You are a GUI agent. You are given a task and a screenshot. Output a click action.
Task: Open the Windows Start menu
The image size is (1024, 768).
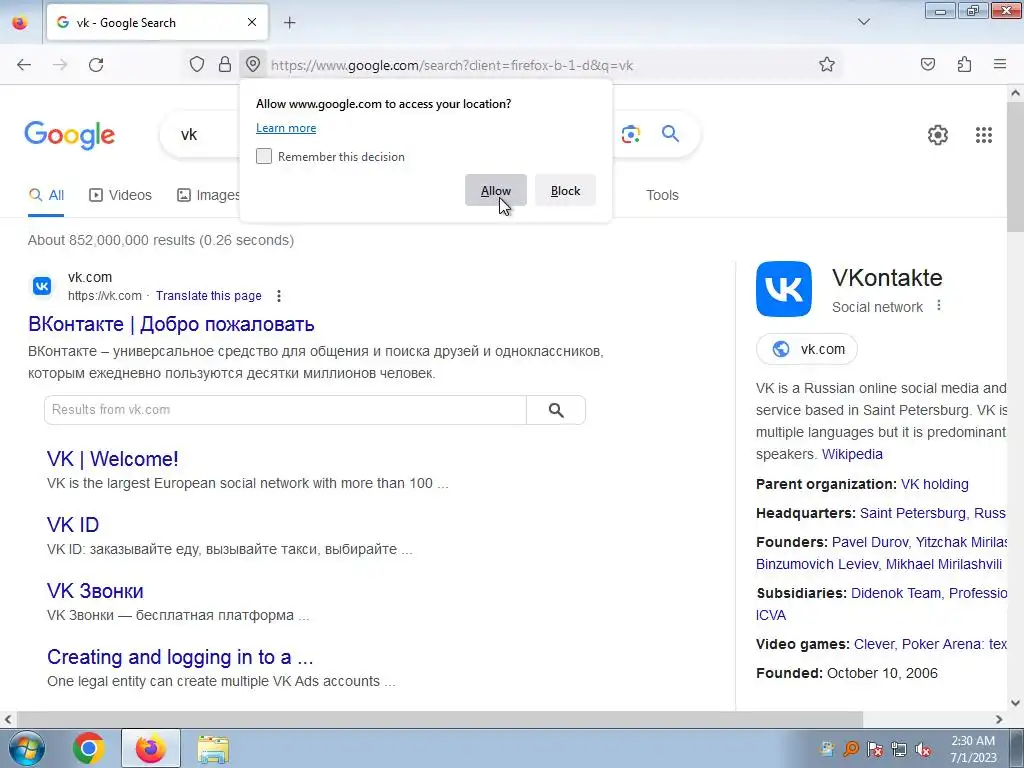click(x=26, y=748)
